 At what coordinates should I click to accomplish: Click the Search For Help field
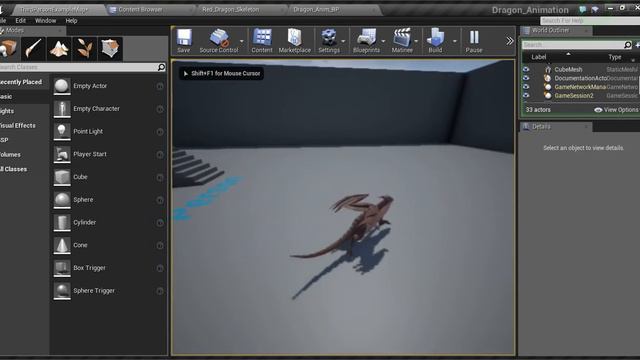590,20
